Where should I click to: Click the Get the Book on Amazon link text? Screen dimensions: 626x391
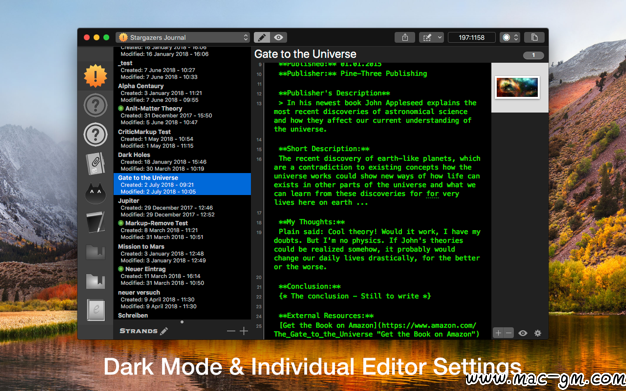tap(328, 325)
